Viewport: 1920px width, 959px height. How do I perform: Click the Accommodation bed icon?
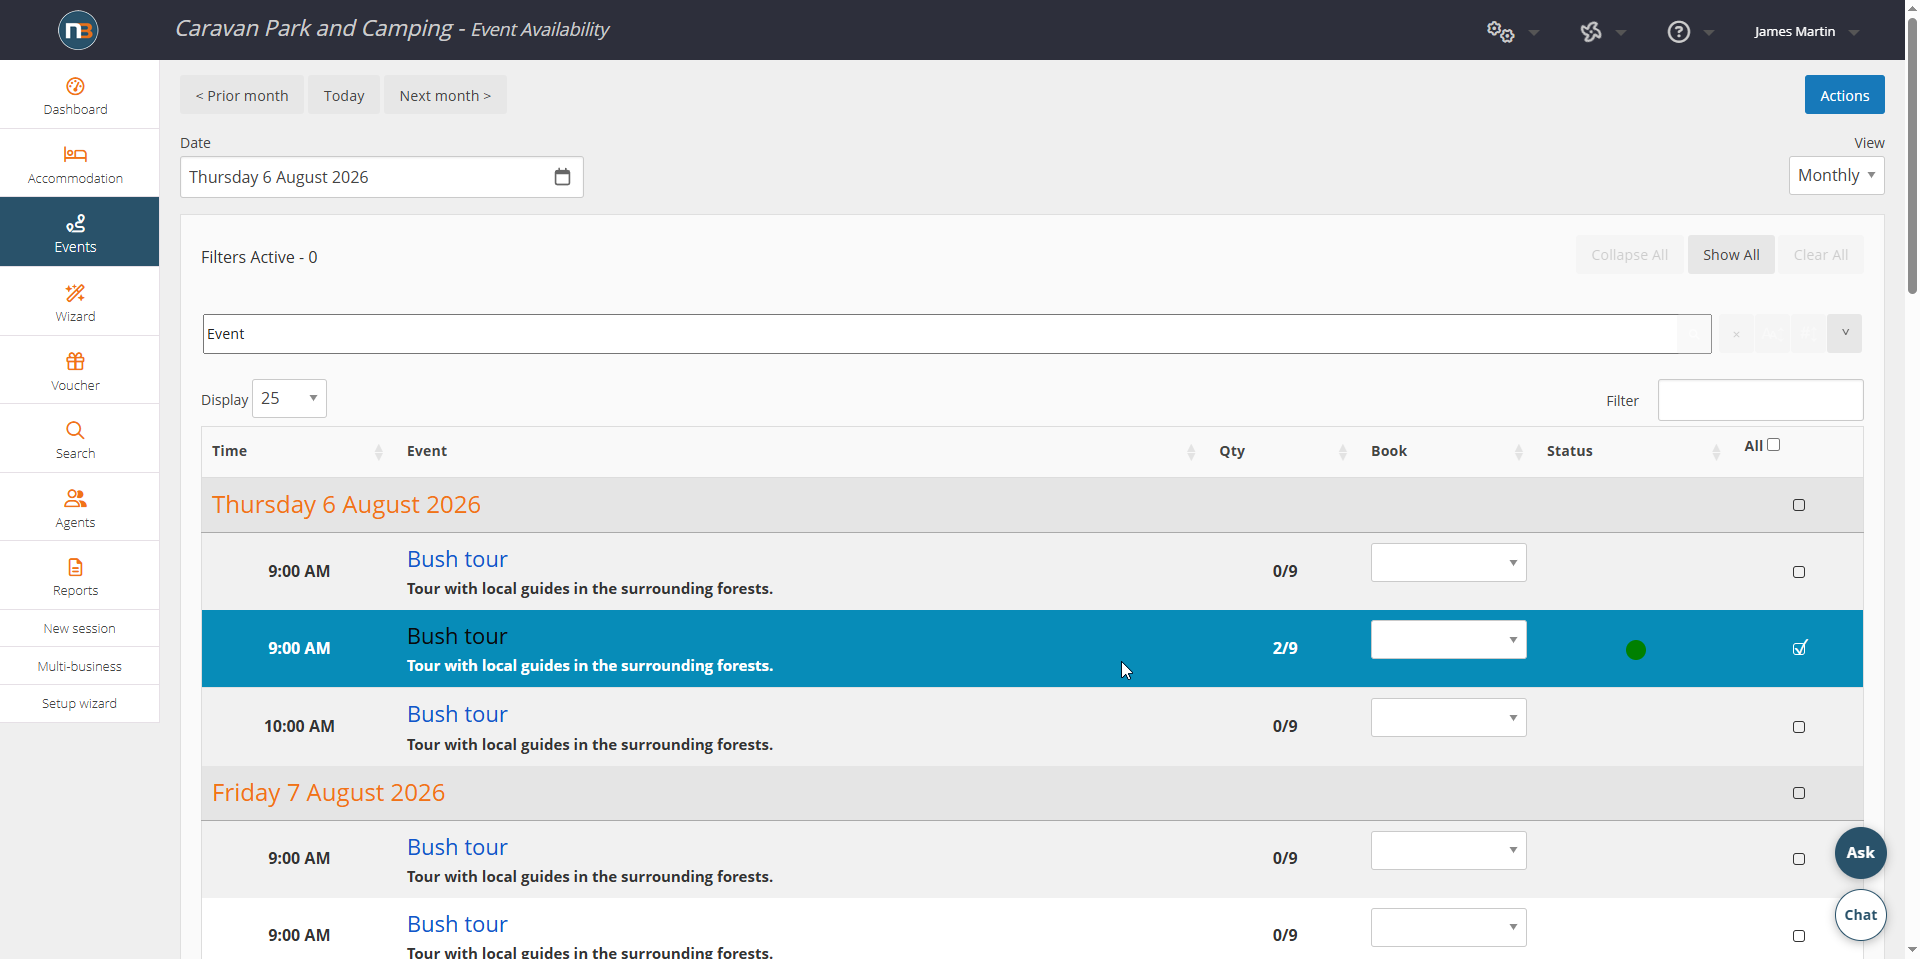point(75,154)
